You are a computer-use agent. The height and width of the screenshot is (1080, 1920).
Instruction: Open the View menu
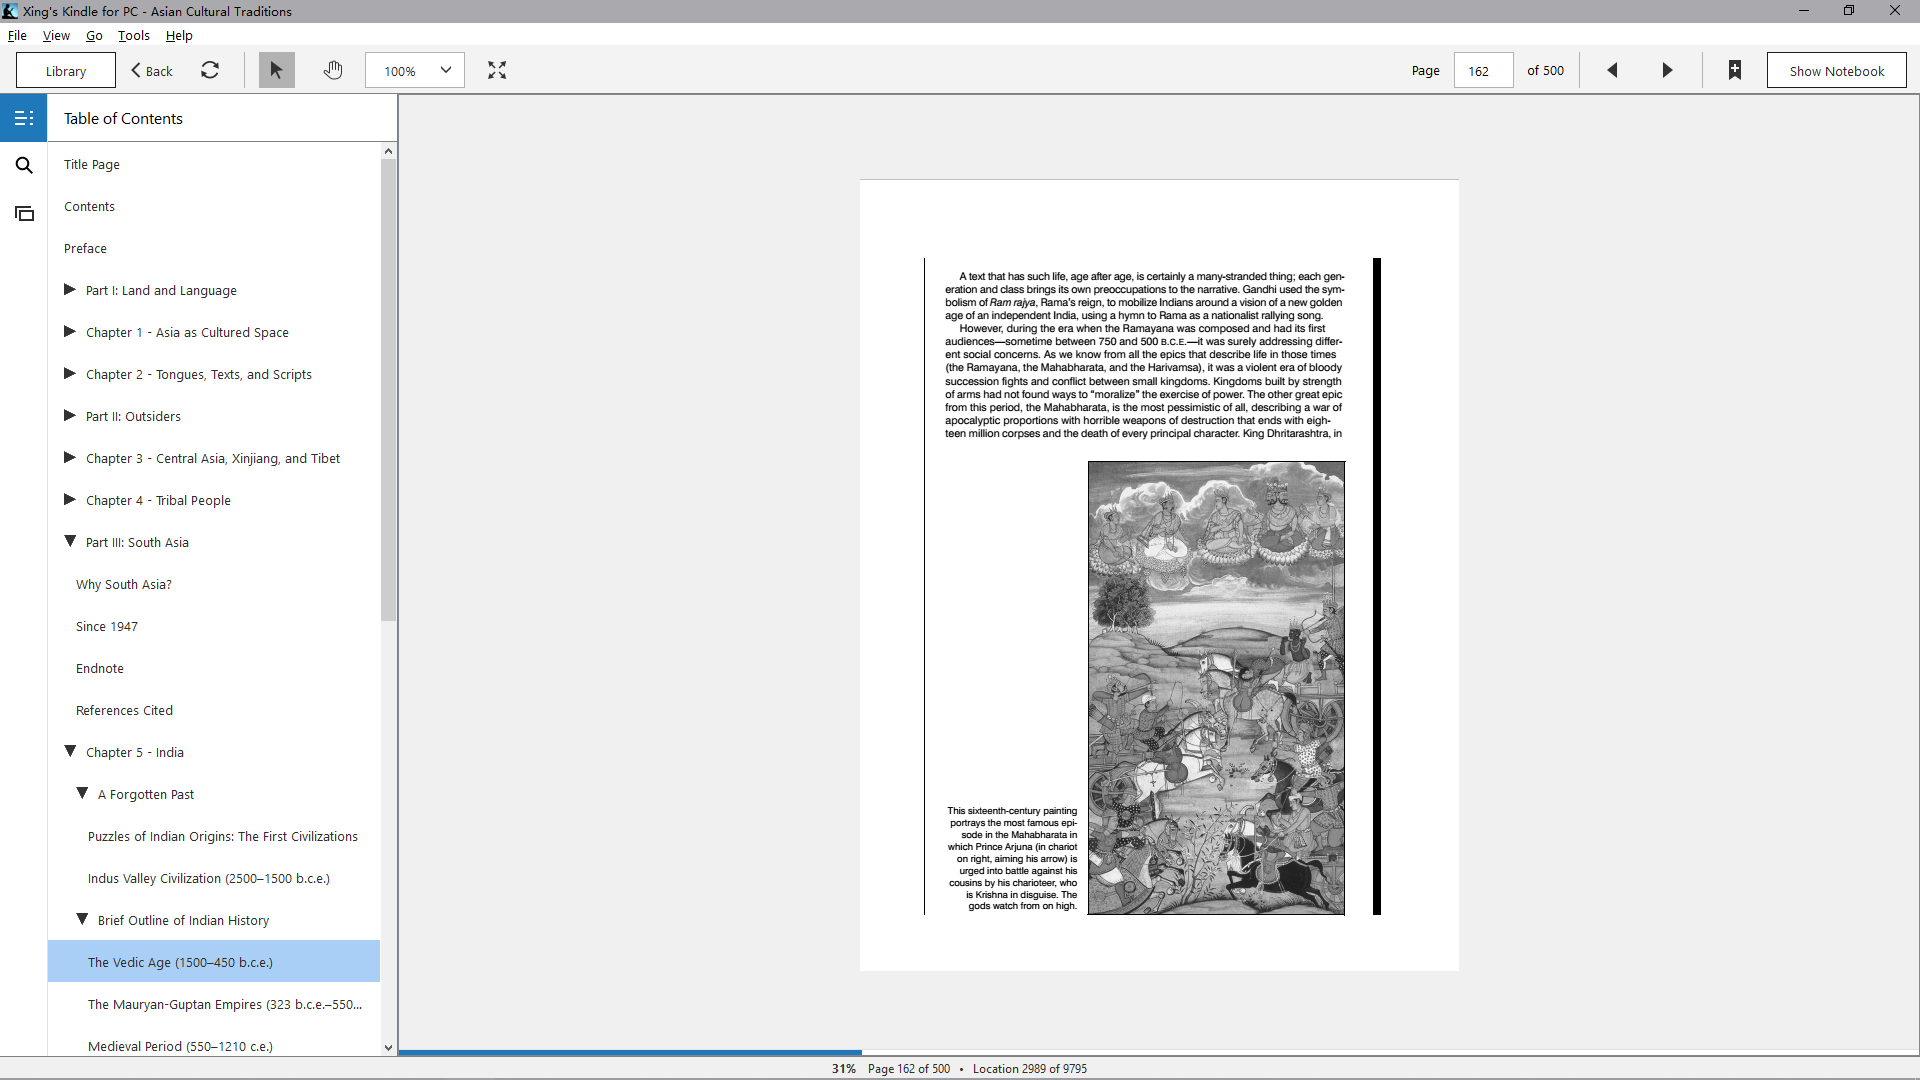coord(56,35)
